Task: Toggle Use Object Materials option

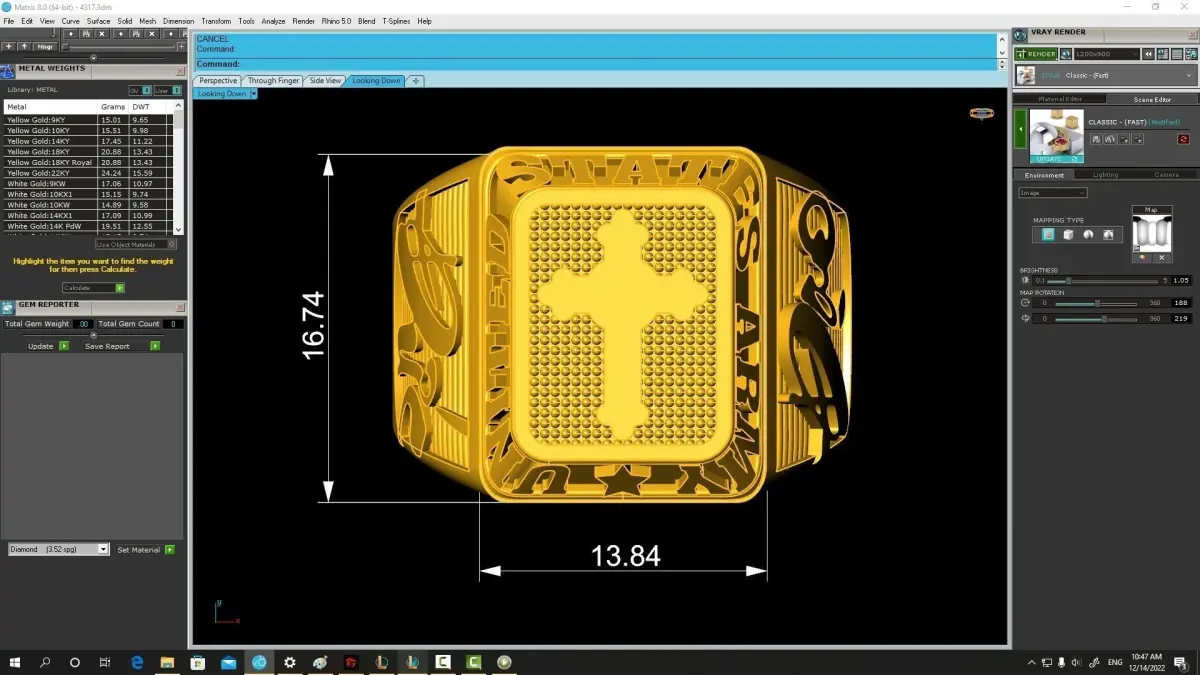Action: [136, 244]
